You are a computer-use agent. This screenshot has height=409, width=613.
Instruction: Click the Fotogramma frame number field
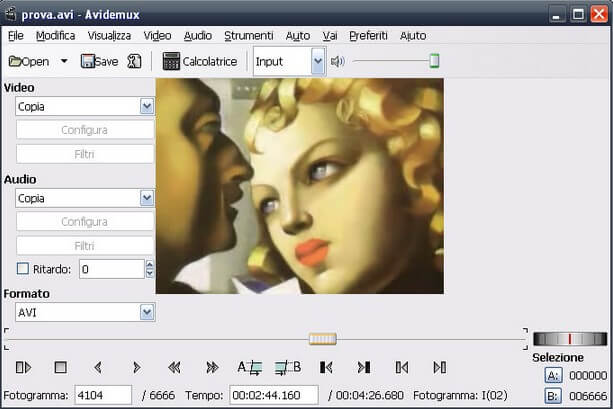click(x=103, y=395)
